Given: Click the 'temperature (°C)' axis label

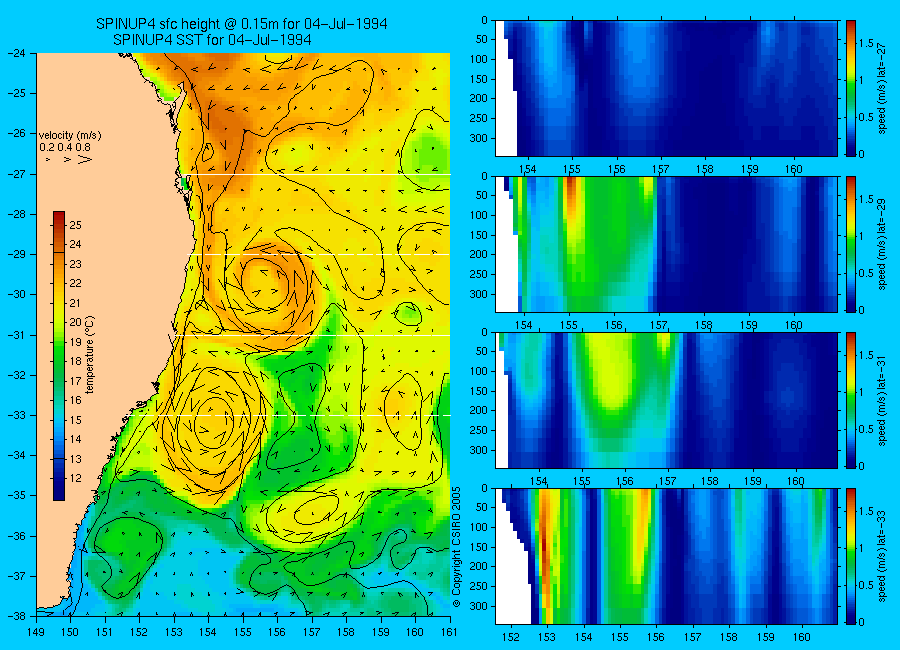Looking at the screenshot, I should [90, 355].
